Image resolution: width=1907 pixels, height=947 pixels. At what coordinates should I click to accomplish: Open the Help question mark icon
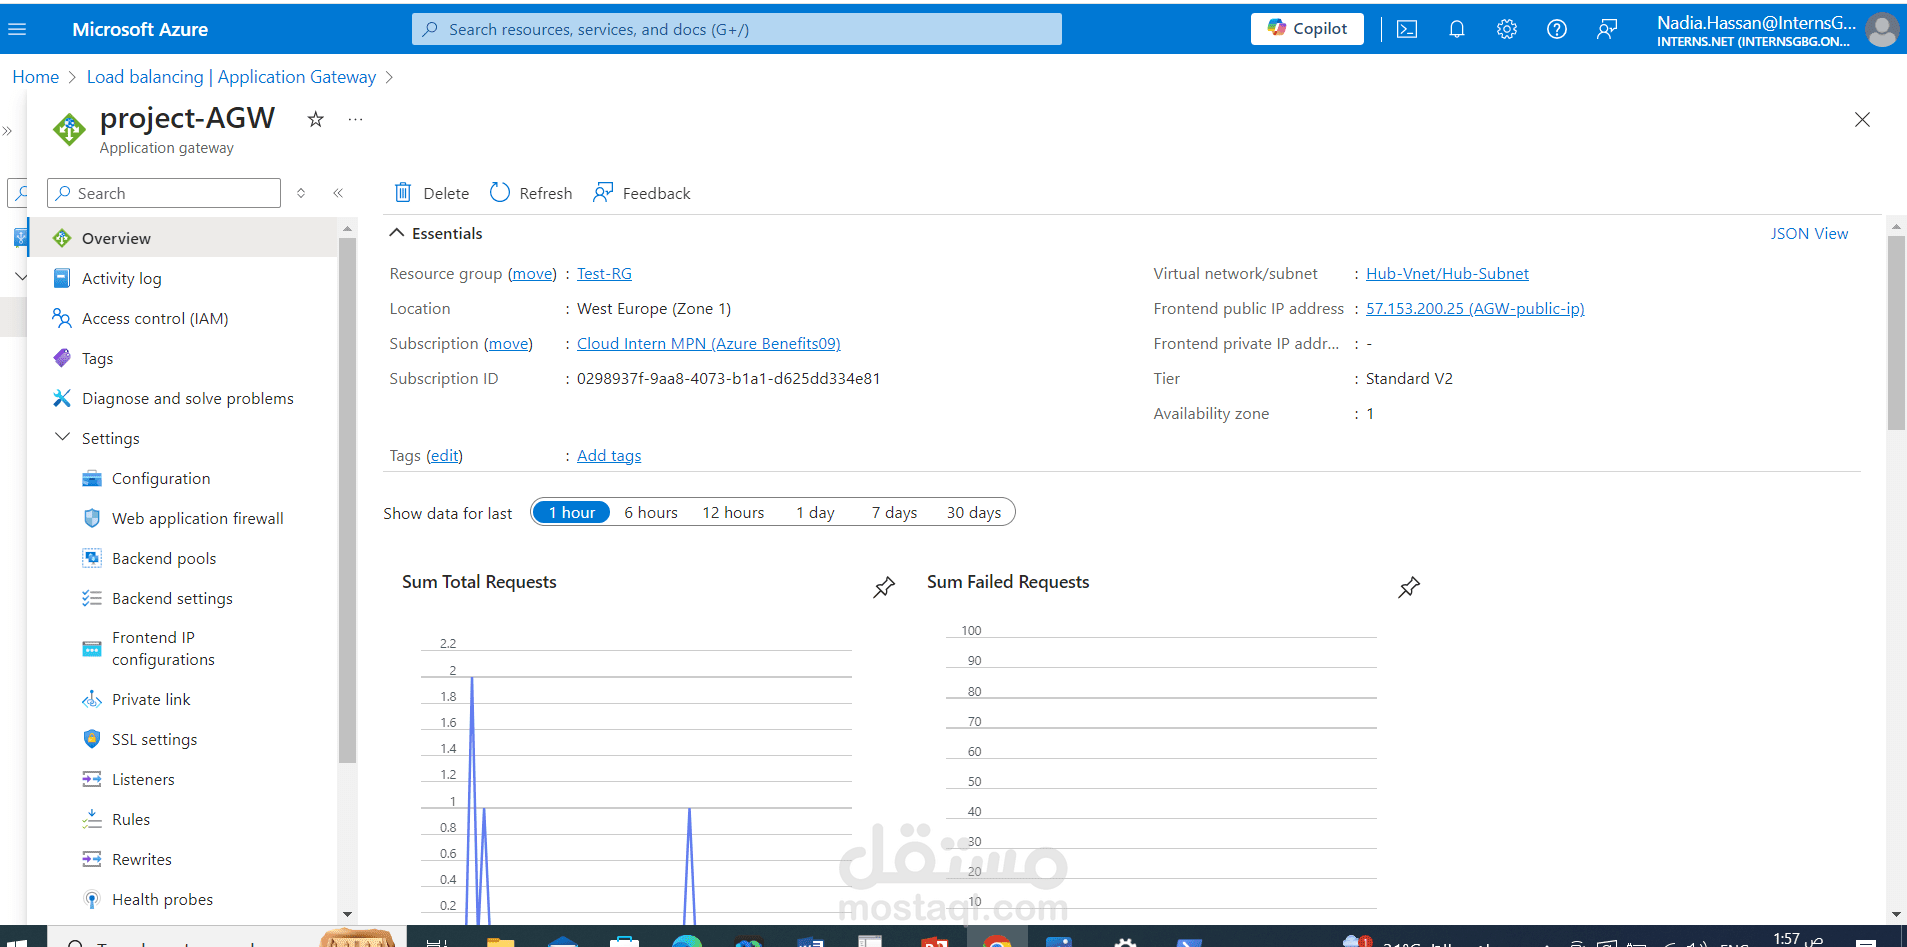pos(1556,29)
